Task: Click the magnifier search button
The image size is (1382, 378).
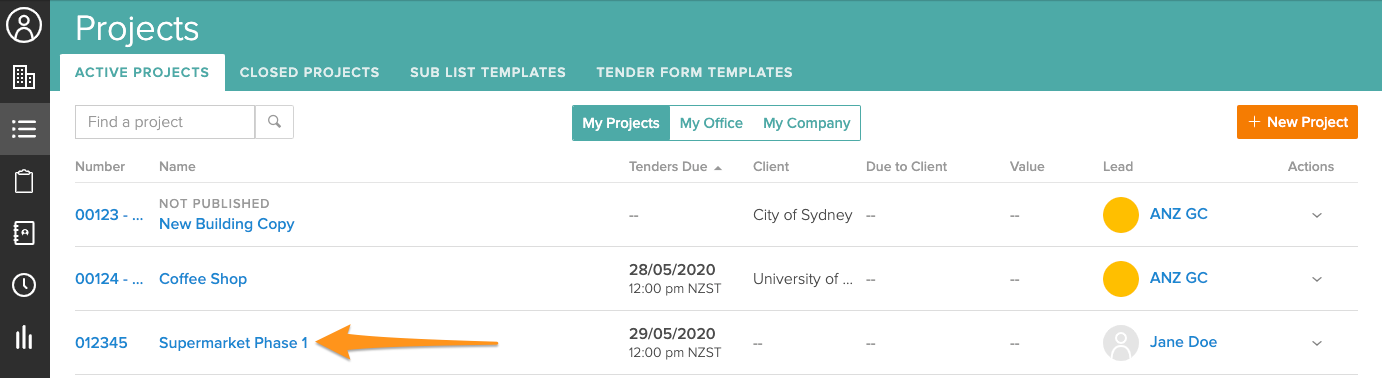Action: (274, 122)
